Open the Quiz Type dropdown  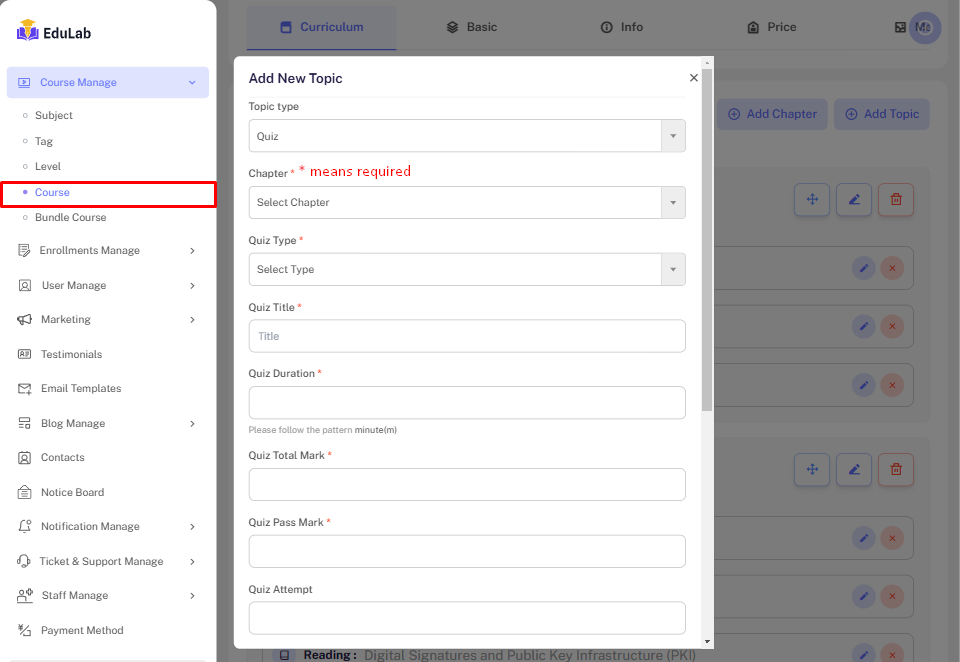(466, 270)
